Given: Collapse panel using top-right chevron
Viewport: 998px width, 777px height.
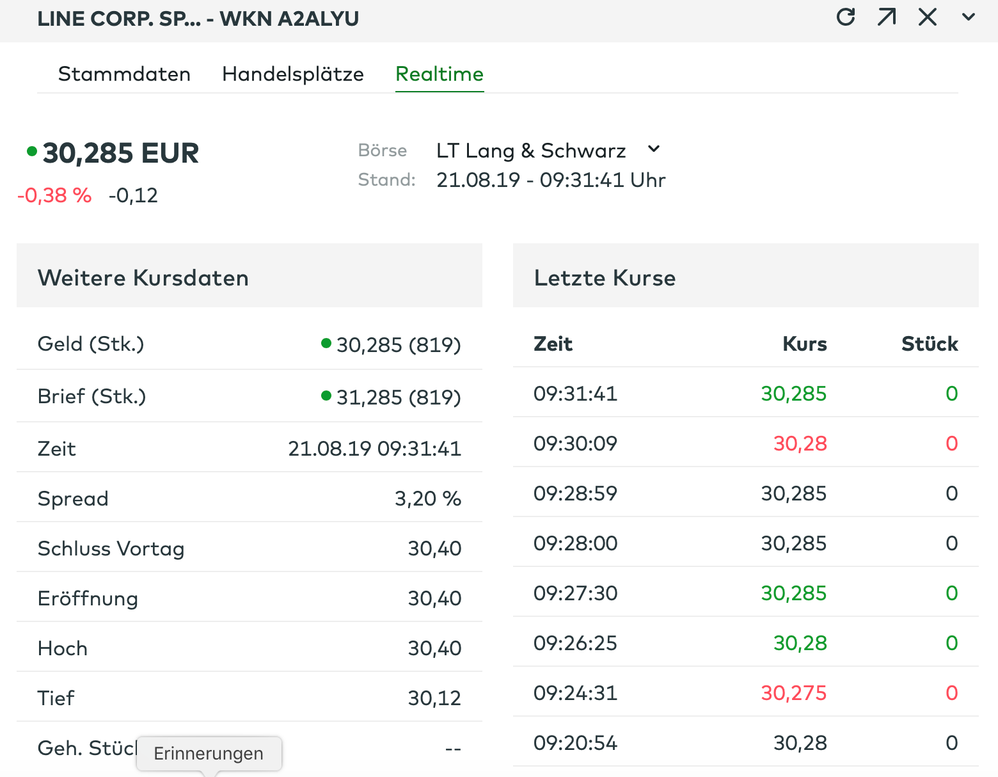Looking at the screenshot, I should click(x=968, y=17).
